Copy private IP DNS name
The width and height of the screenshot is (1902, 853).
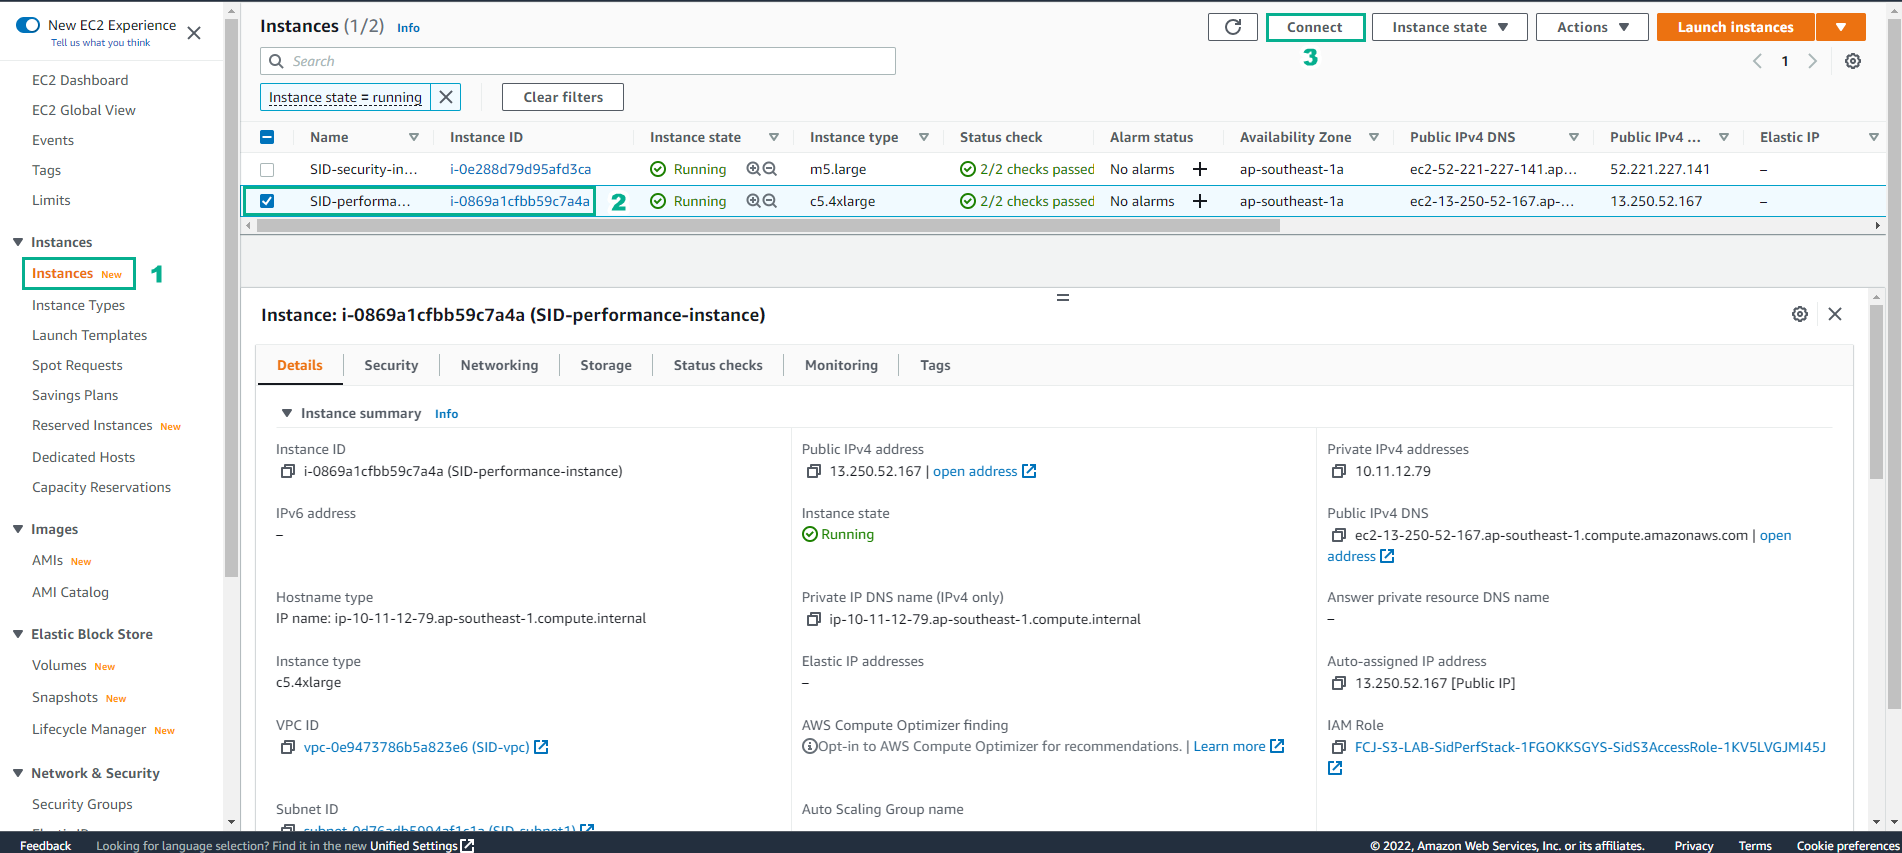[x=813, y=619]
